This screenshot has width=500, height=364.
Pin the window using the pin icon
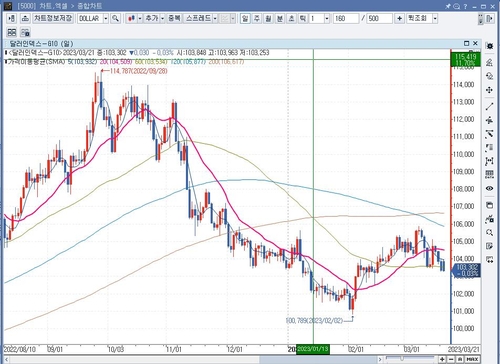click(x=448, y=6)
